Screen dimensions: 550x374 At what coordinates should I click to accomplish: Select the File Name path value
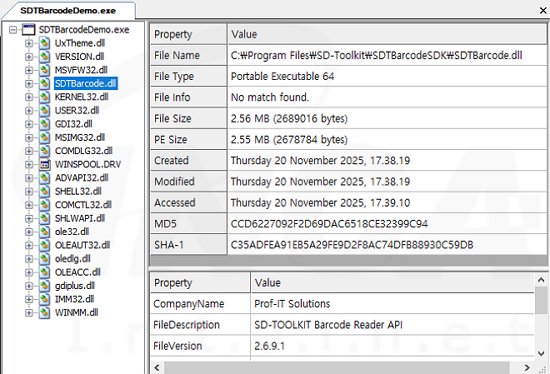pos(387,55)
